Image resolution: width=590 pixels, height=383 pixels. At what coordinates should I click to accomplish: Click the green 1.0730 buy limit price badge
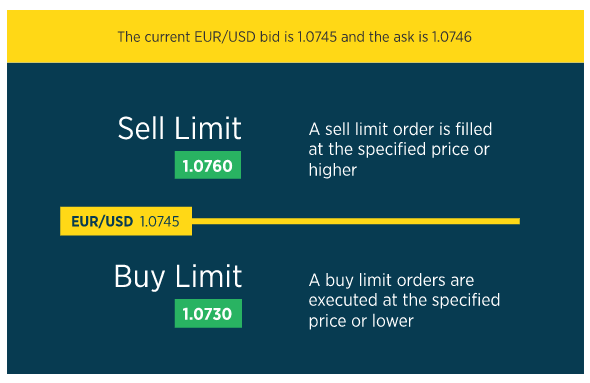point(208,313)
